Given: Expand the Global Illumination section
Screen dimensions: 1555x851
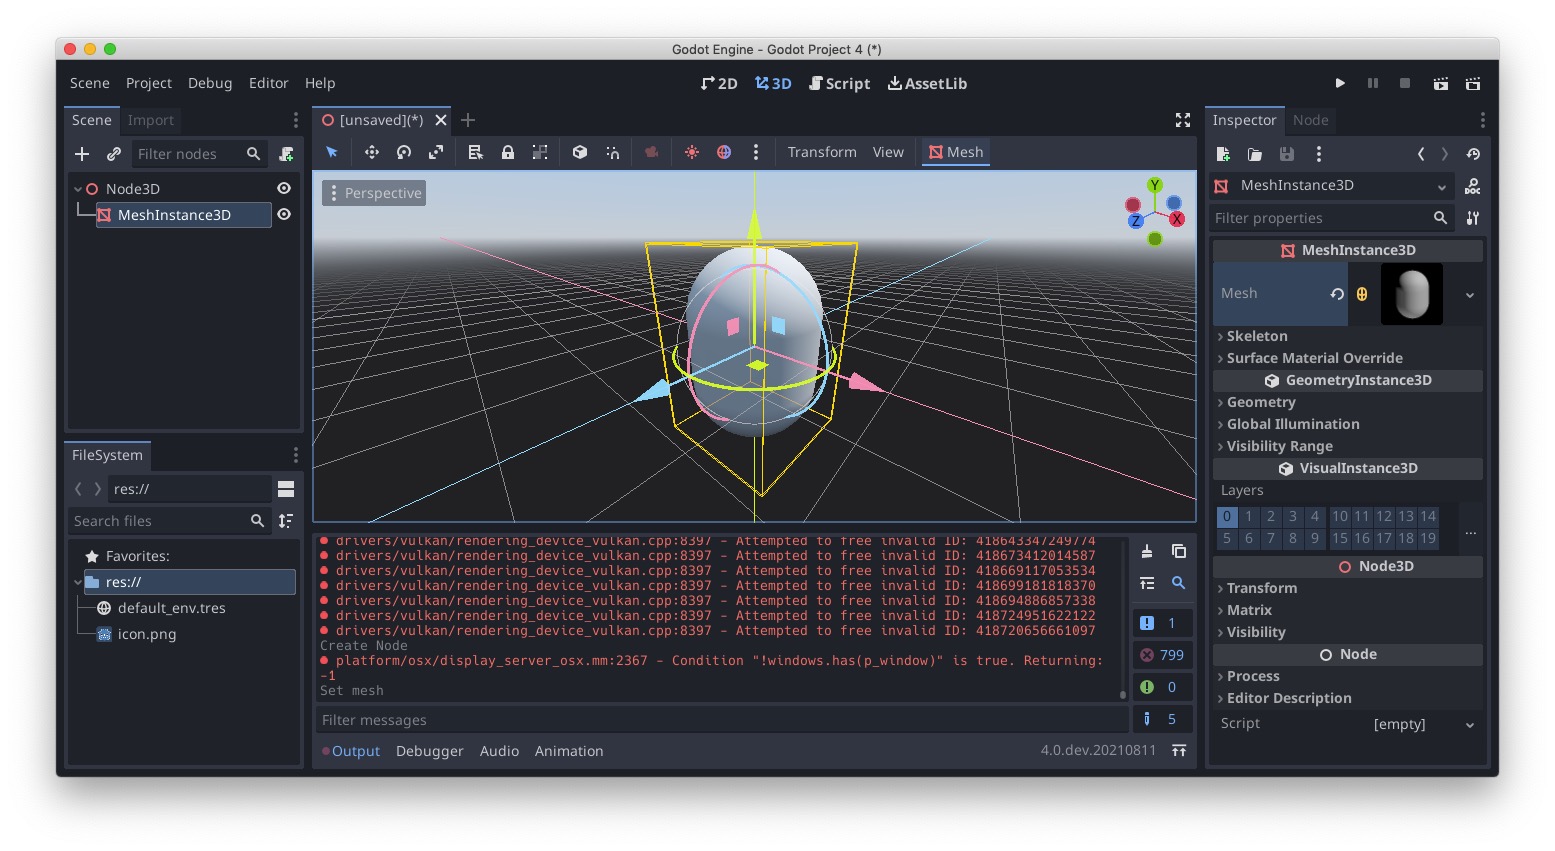Looking at the screenshot, I should 1293,424.
